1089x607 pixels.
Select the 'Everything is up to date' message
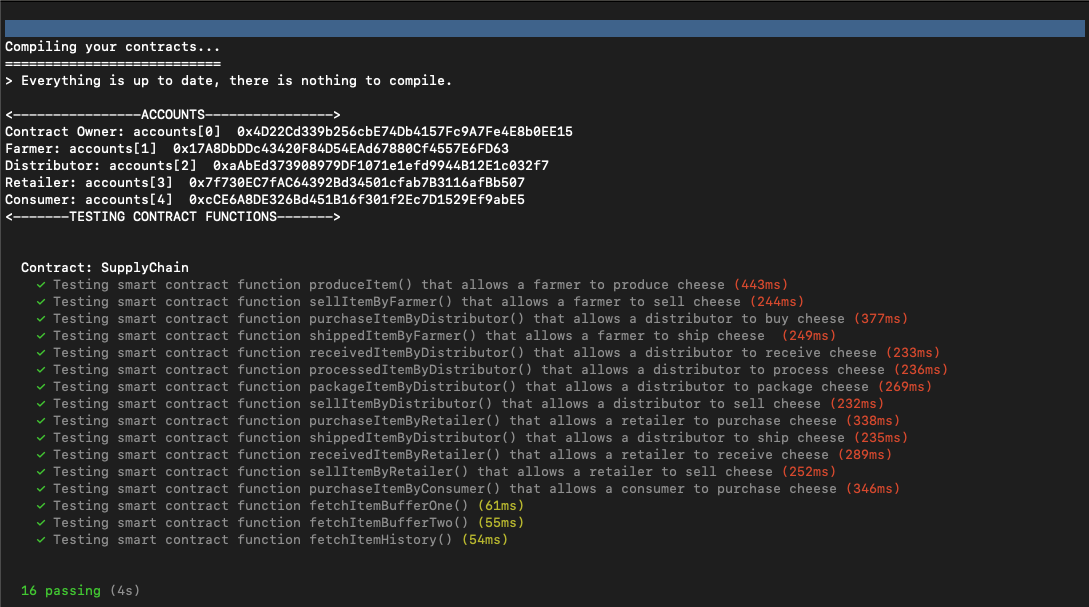tap(228, 81)
